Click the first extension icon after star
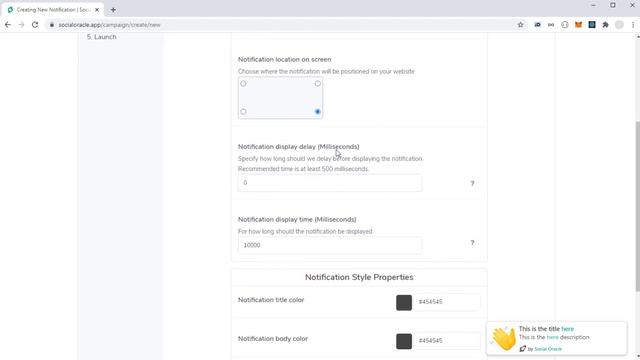Image resolution: width=640 pixels, height=360 pixels. pyautogui.click(x=537, y=25)
